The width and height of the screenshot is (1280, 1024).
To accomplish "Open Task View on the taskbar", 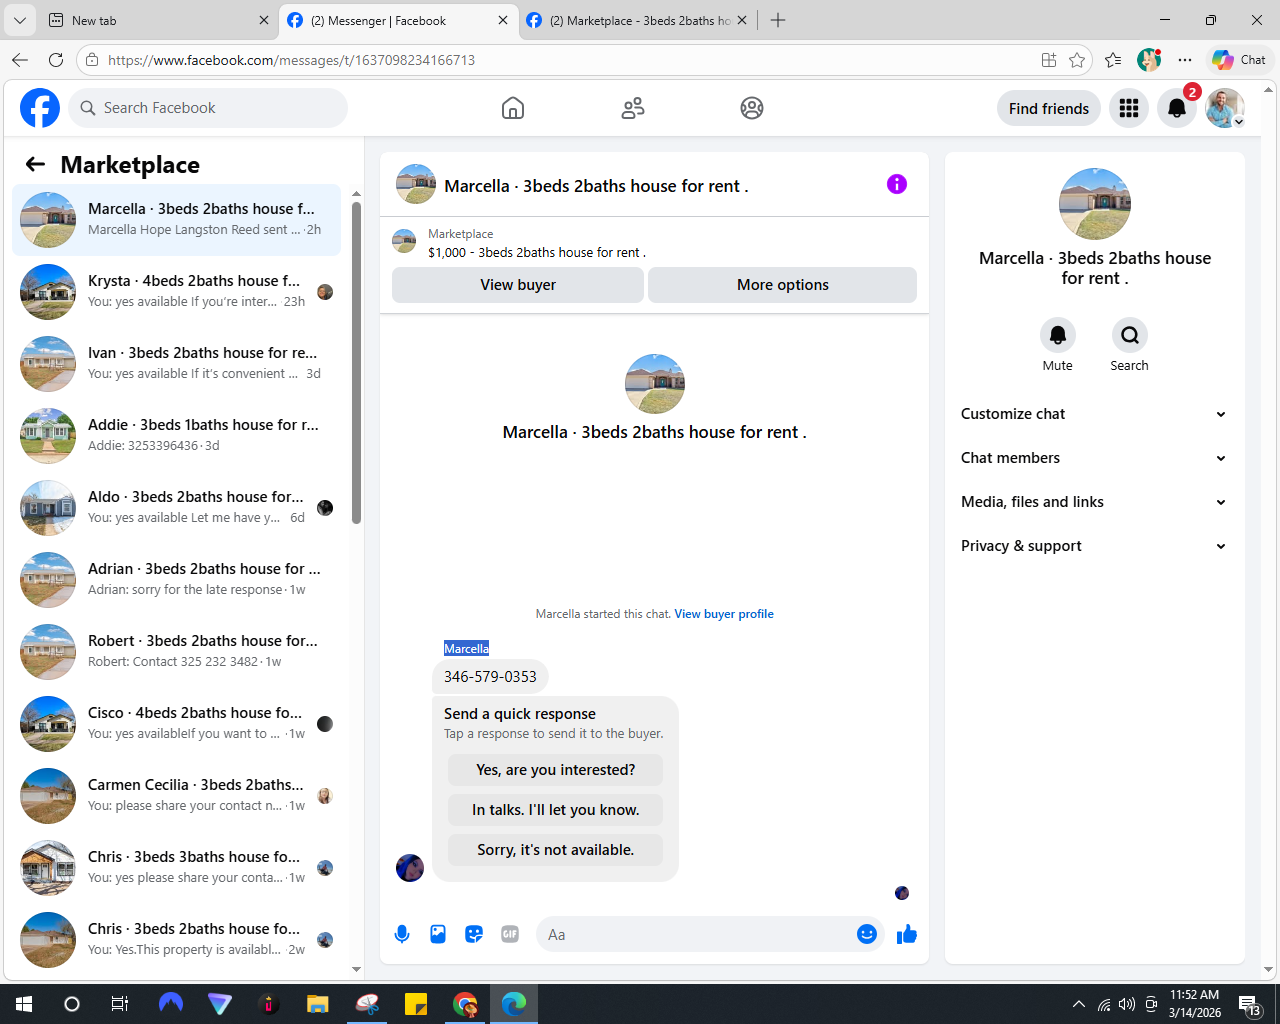I will pos(120,1004).
